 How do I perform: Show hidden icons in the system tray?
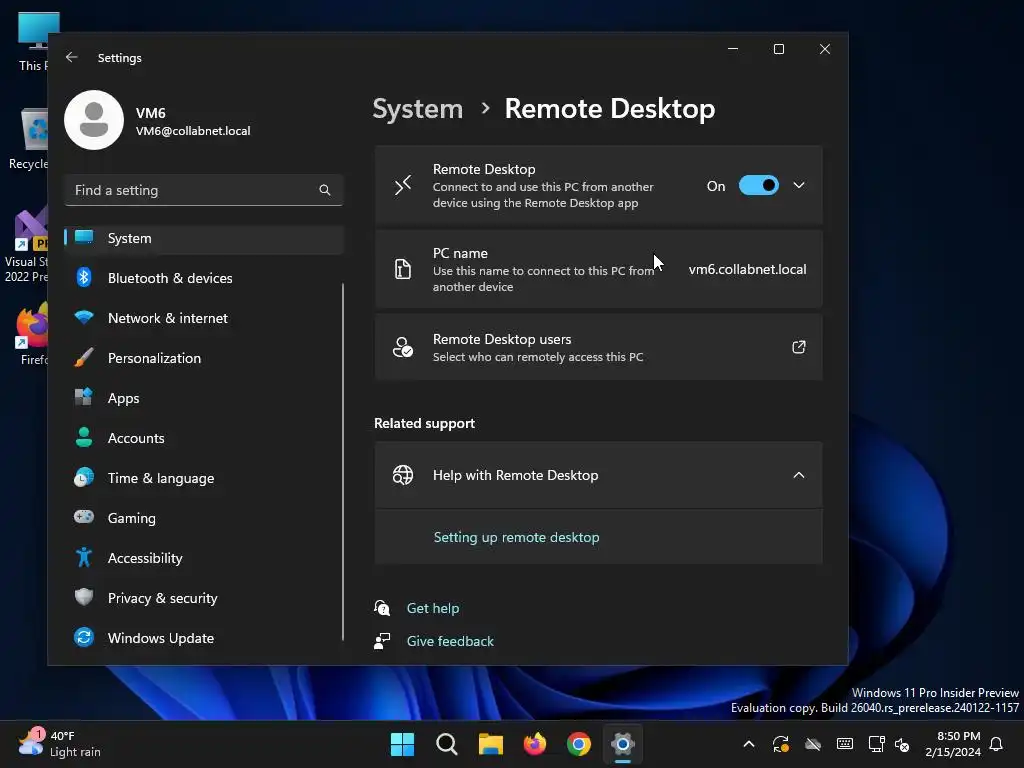[x=749, y=744]
